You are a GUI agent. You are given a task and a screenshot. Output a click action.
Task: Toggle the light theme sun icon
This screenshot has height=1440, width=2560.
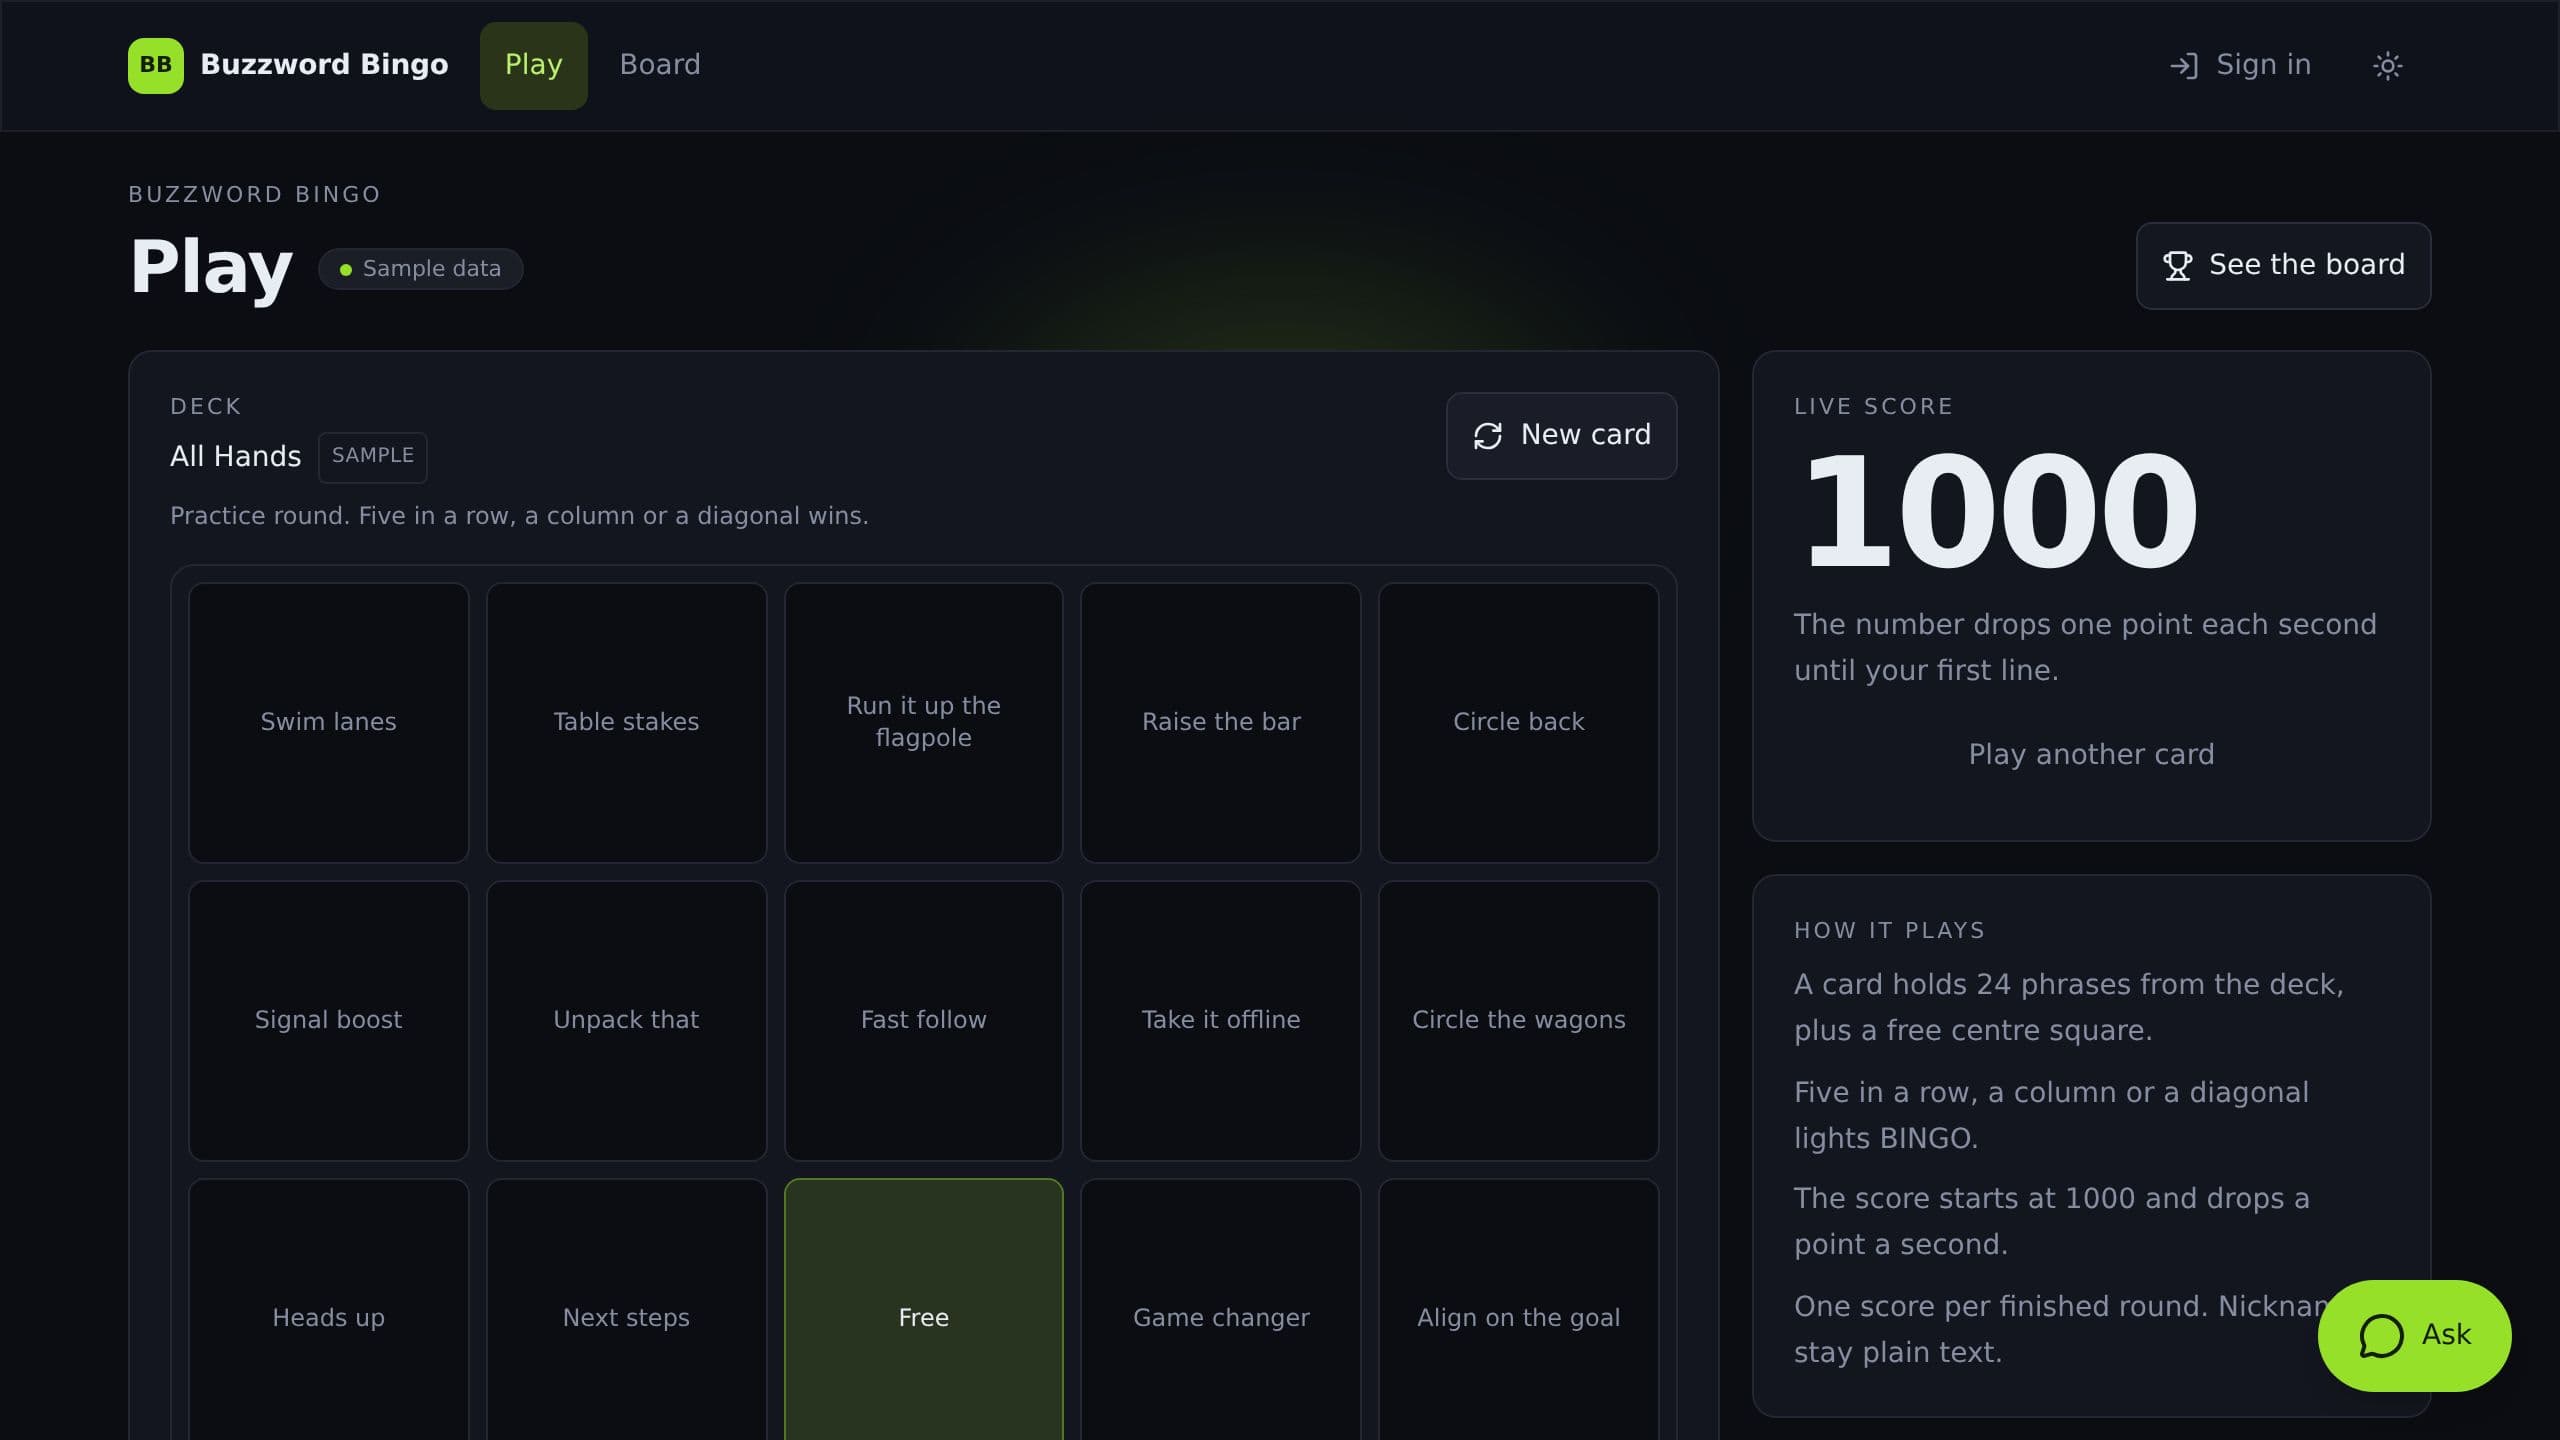point(2387,66)
